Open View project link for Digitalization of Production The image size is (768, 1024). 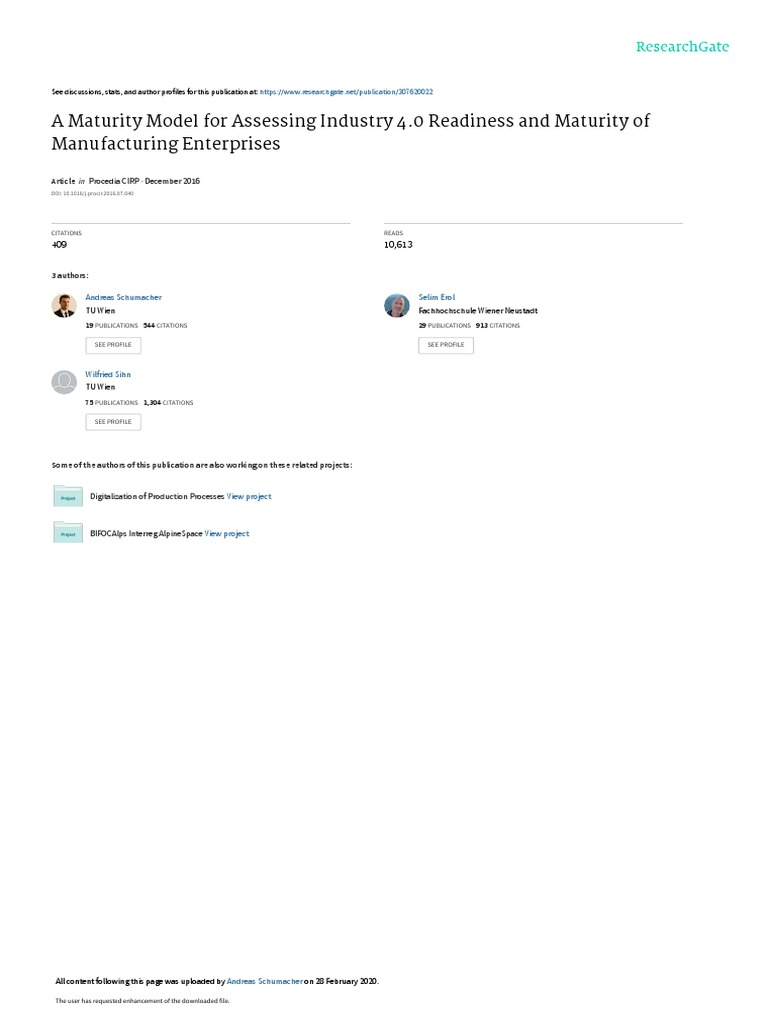click(x=249, y=496)
